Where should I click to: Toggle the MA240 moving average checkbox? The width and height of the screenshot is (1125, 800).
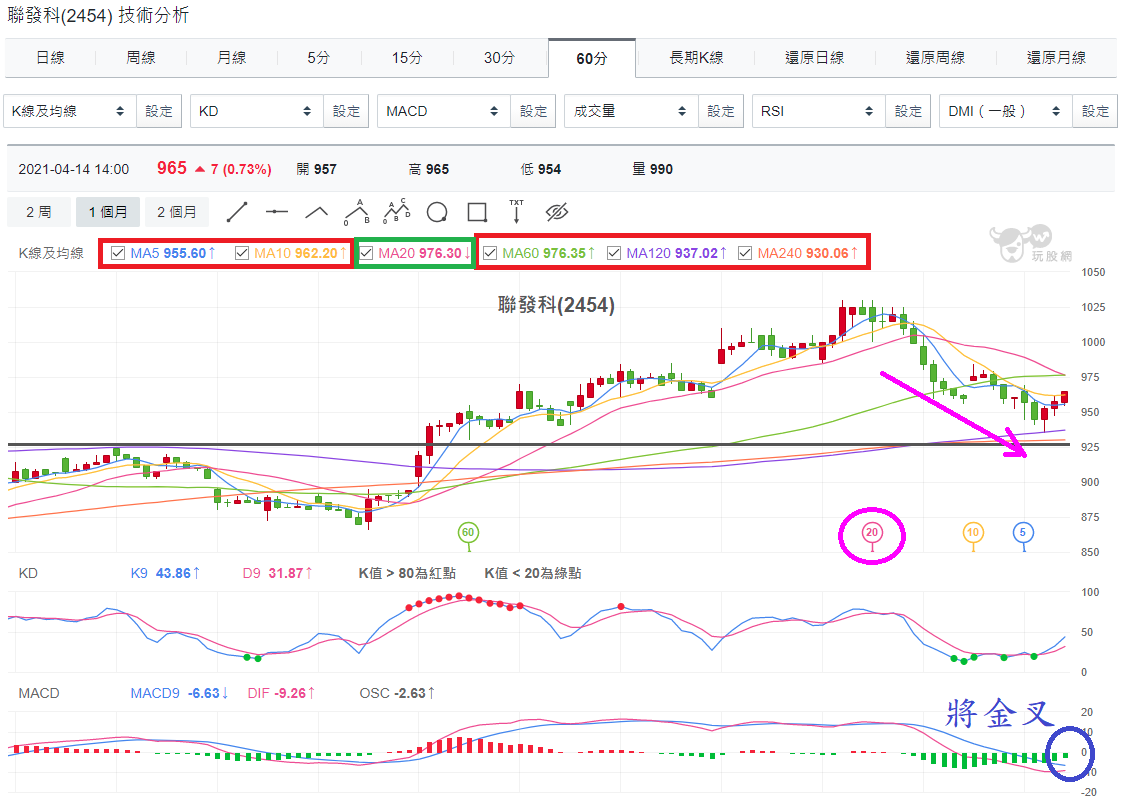pyautogui.click(x=745, y=253)
